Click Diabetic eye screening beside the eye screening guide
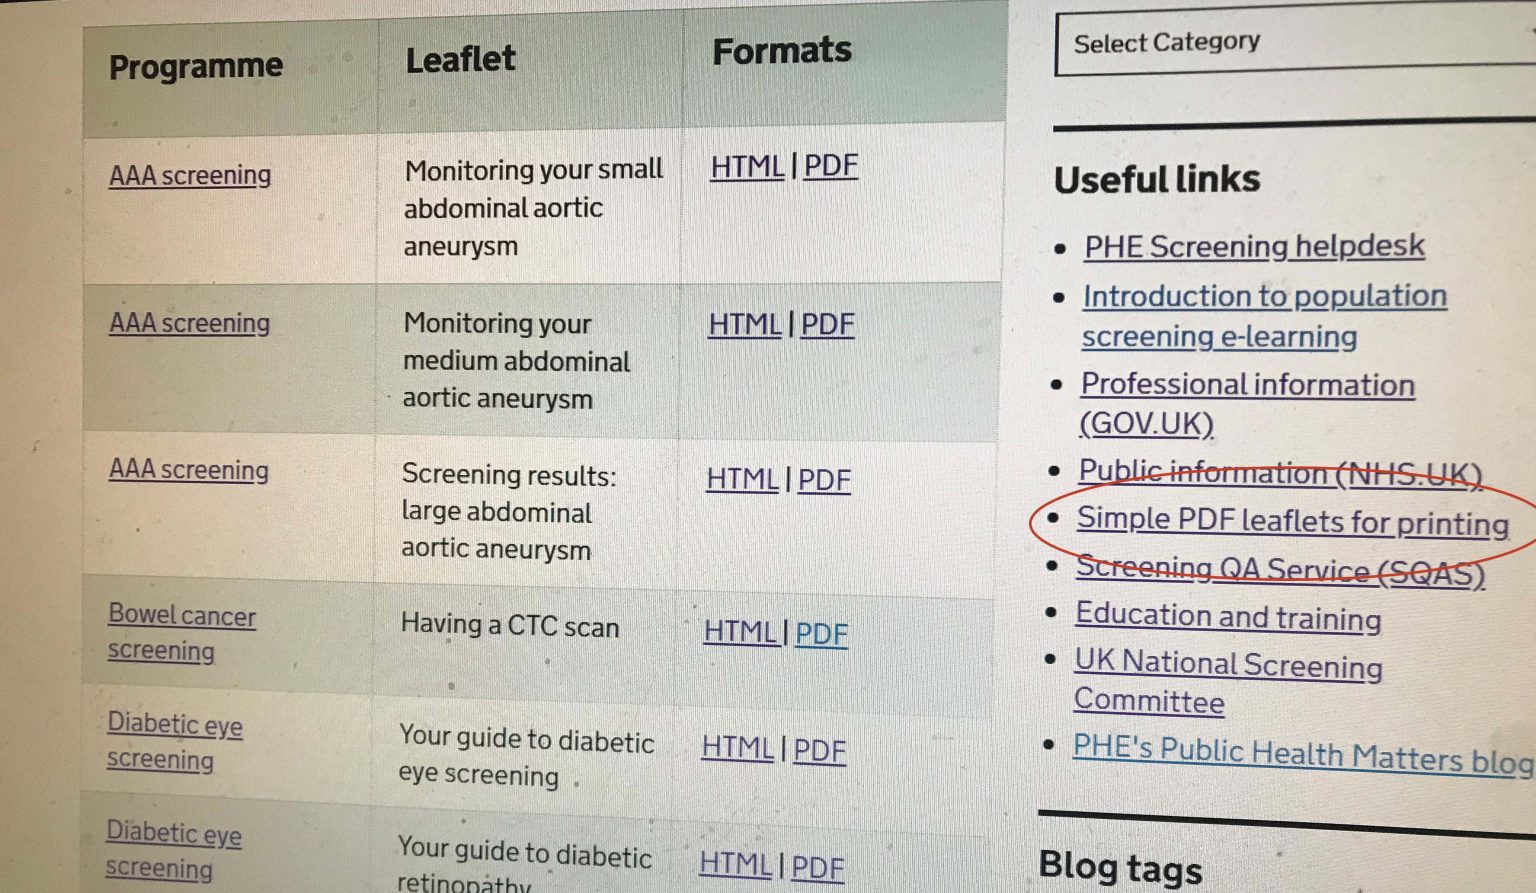Image resolution: width=1536 pixels, height=893 pixels. (x=174, y=724)
